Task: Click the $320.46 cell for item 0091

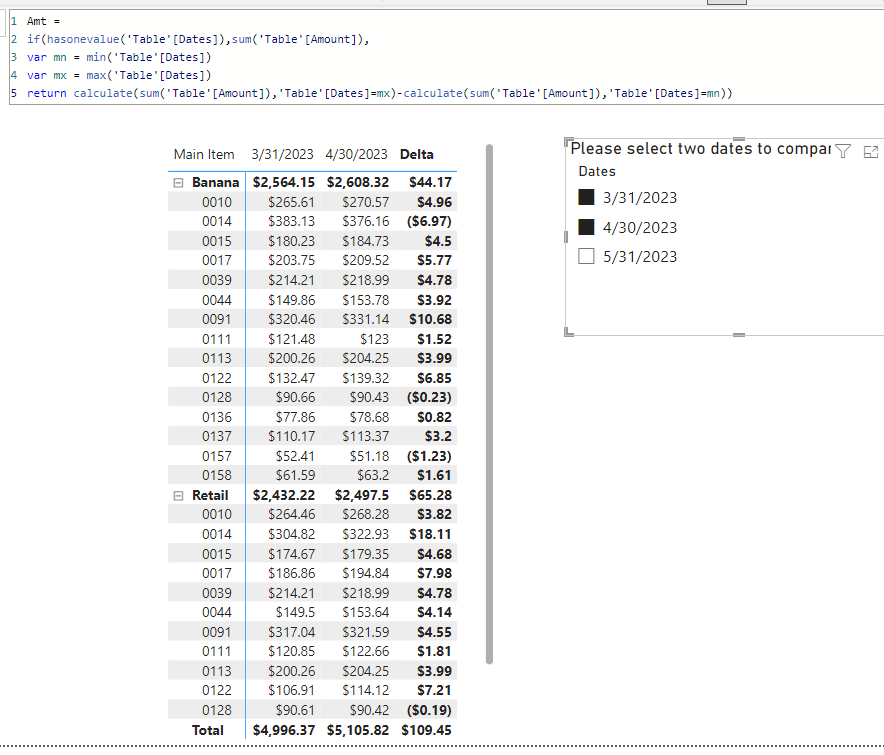Action: pyautogui.click(x=291, y=319)
